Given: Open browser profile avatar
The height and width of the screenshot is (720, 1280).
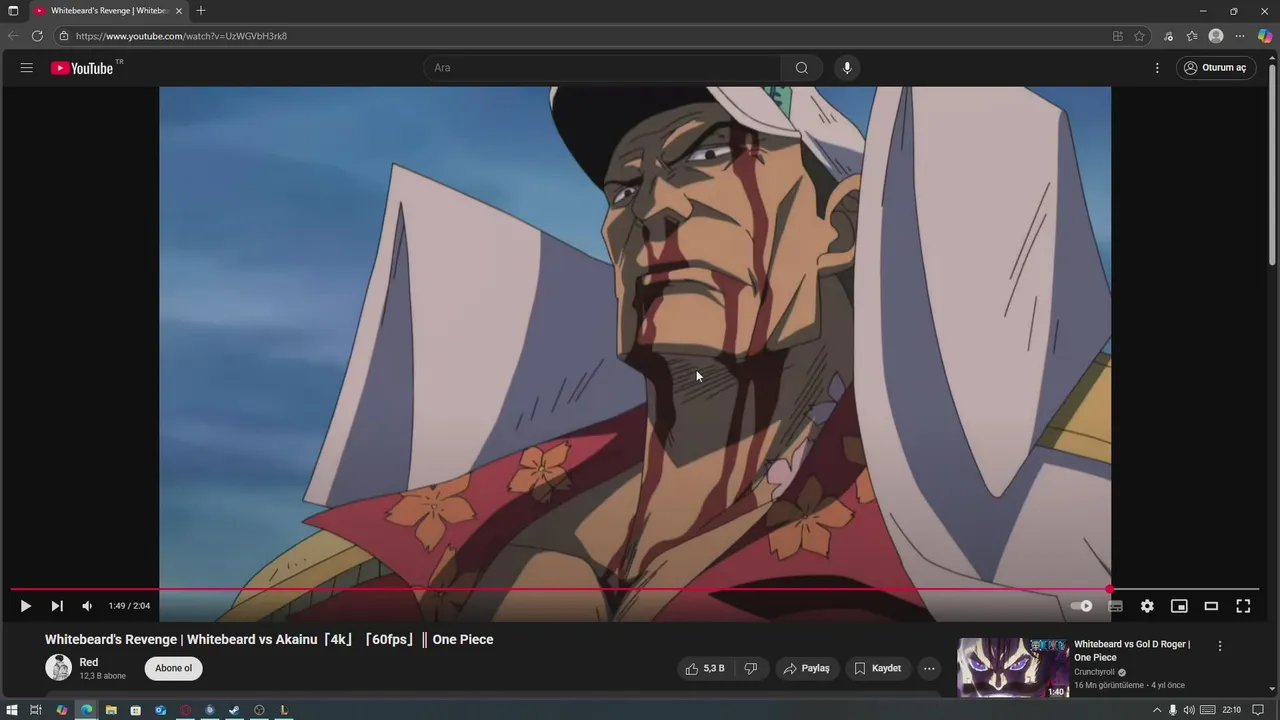Looking at the screenshot, I should click(1216, 36).
